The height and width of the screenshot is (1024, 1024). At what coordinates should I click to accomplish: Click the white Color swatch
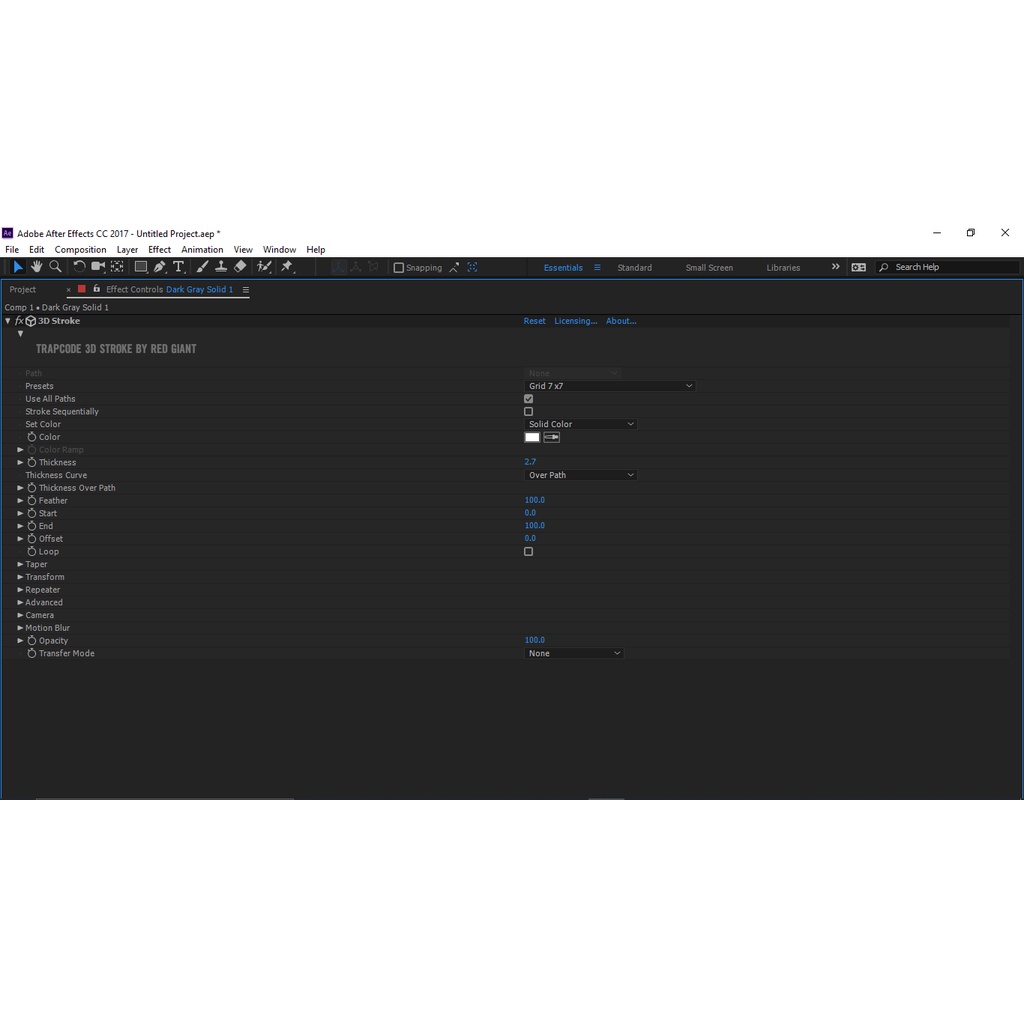pos(532,437)
